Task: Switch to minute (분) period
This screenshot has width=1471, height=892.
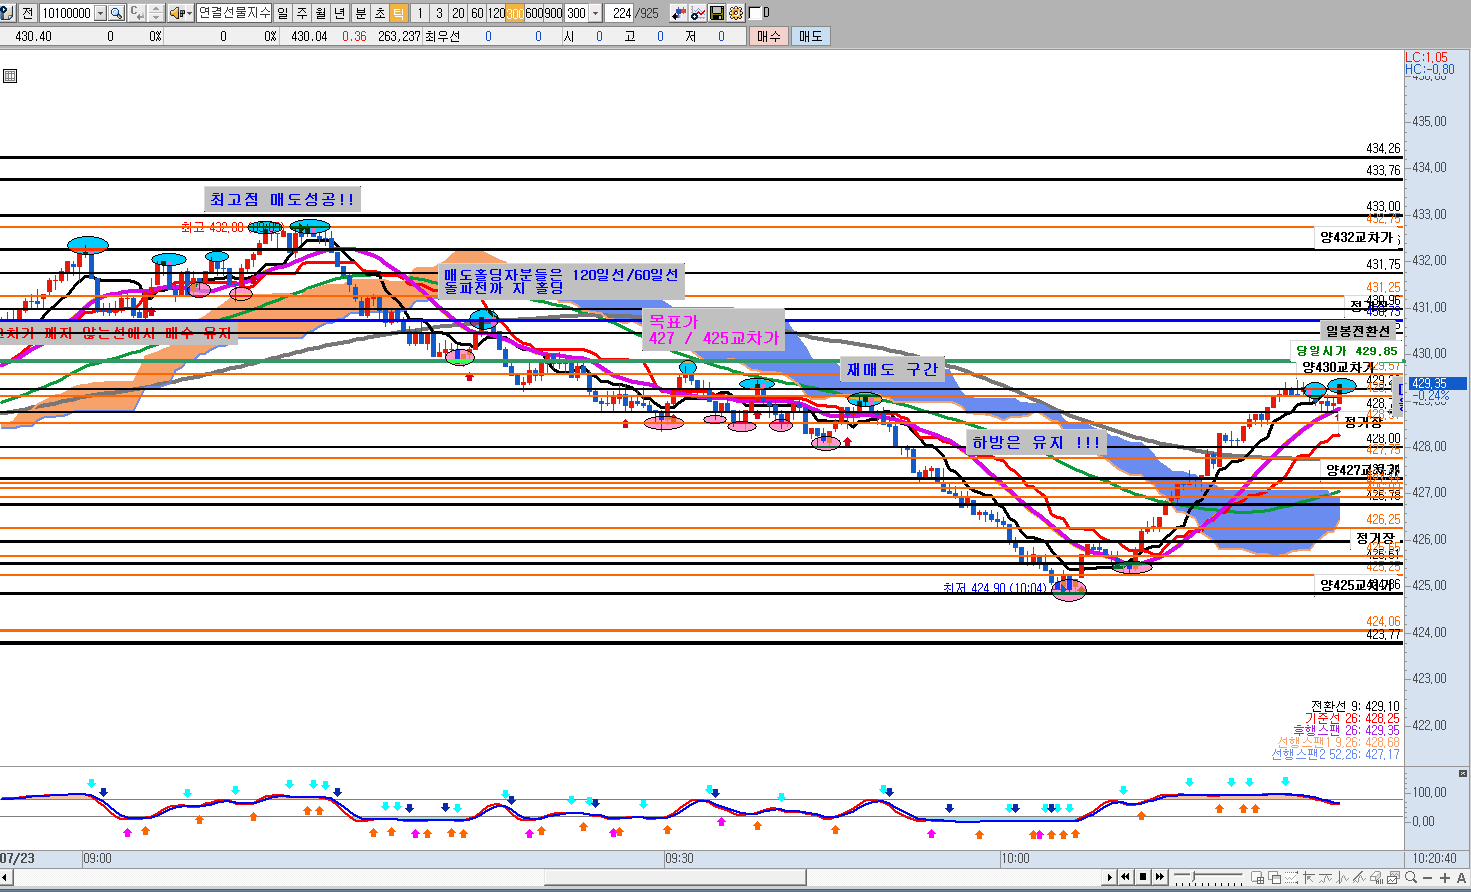Action: (x=361, y=13)
